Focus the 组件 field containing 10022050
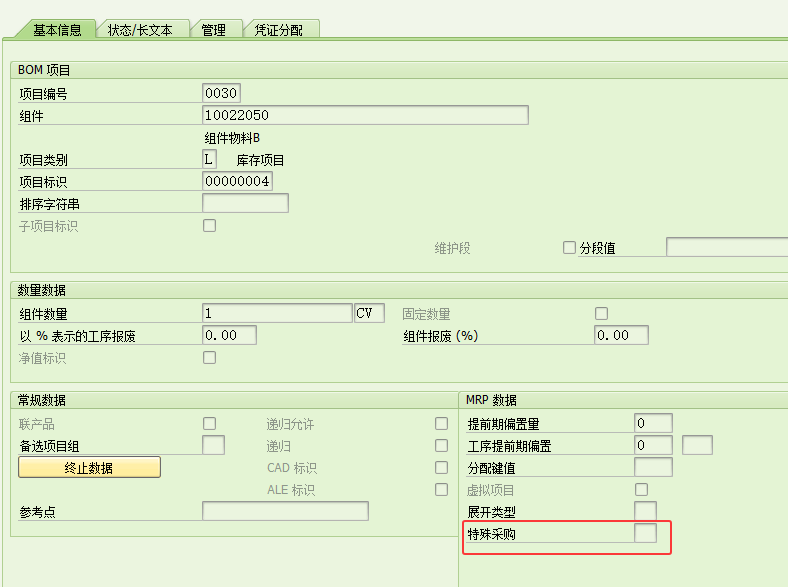 click(x=365, y=116)
